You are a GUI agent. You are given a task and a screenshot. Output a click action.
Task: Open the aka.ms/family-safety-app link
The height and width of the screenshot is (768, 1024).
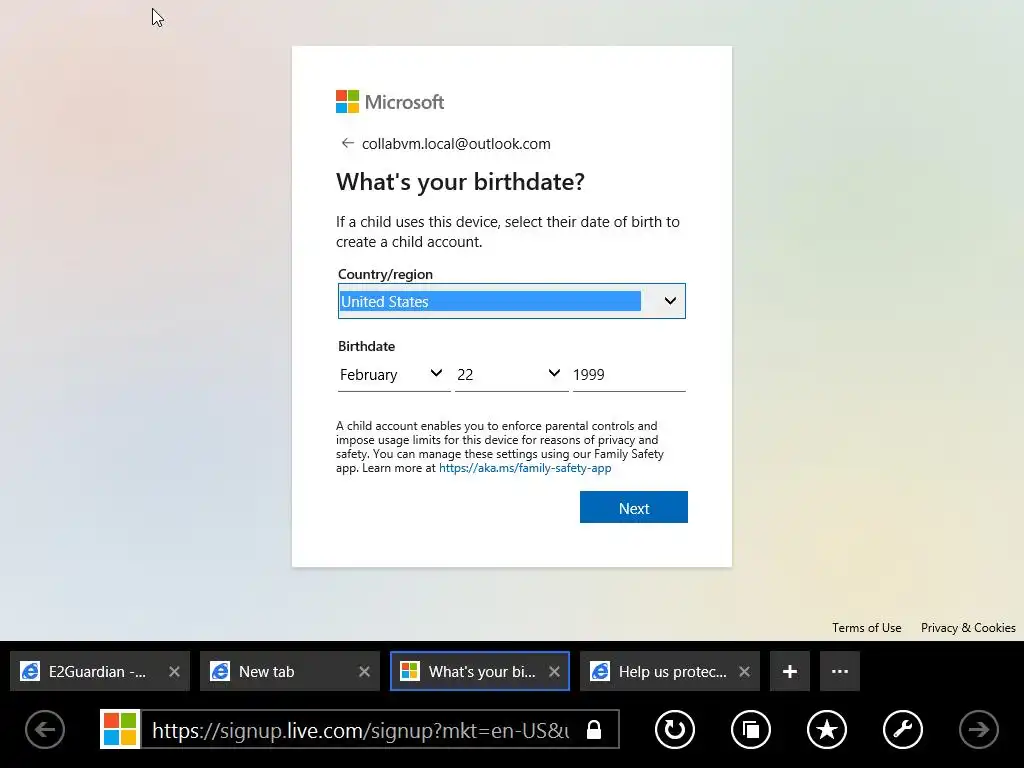(524, 468)
